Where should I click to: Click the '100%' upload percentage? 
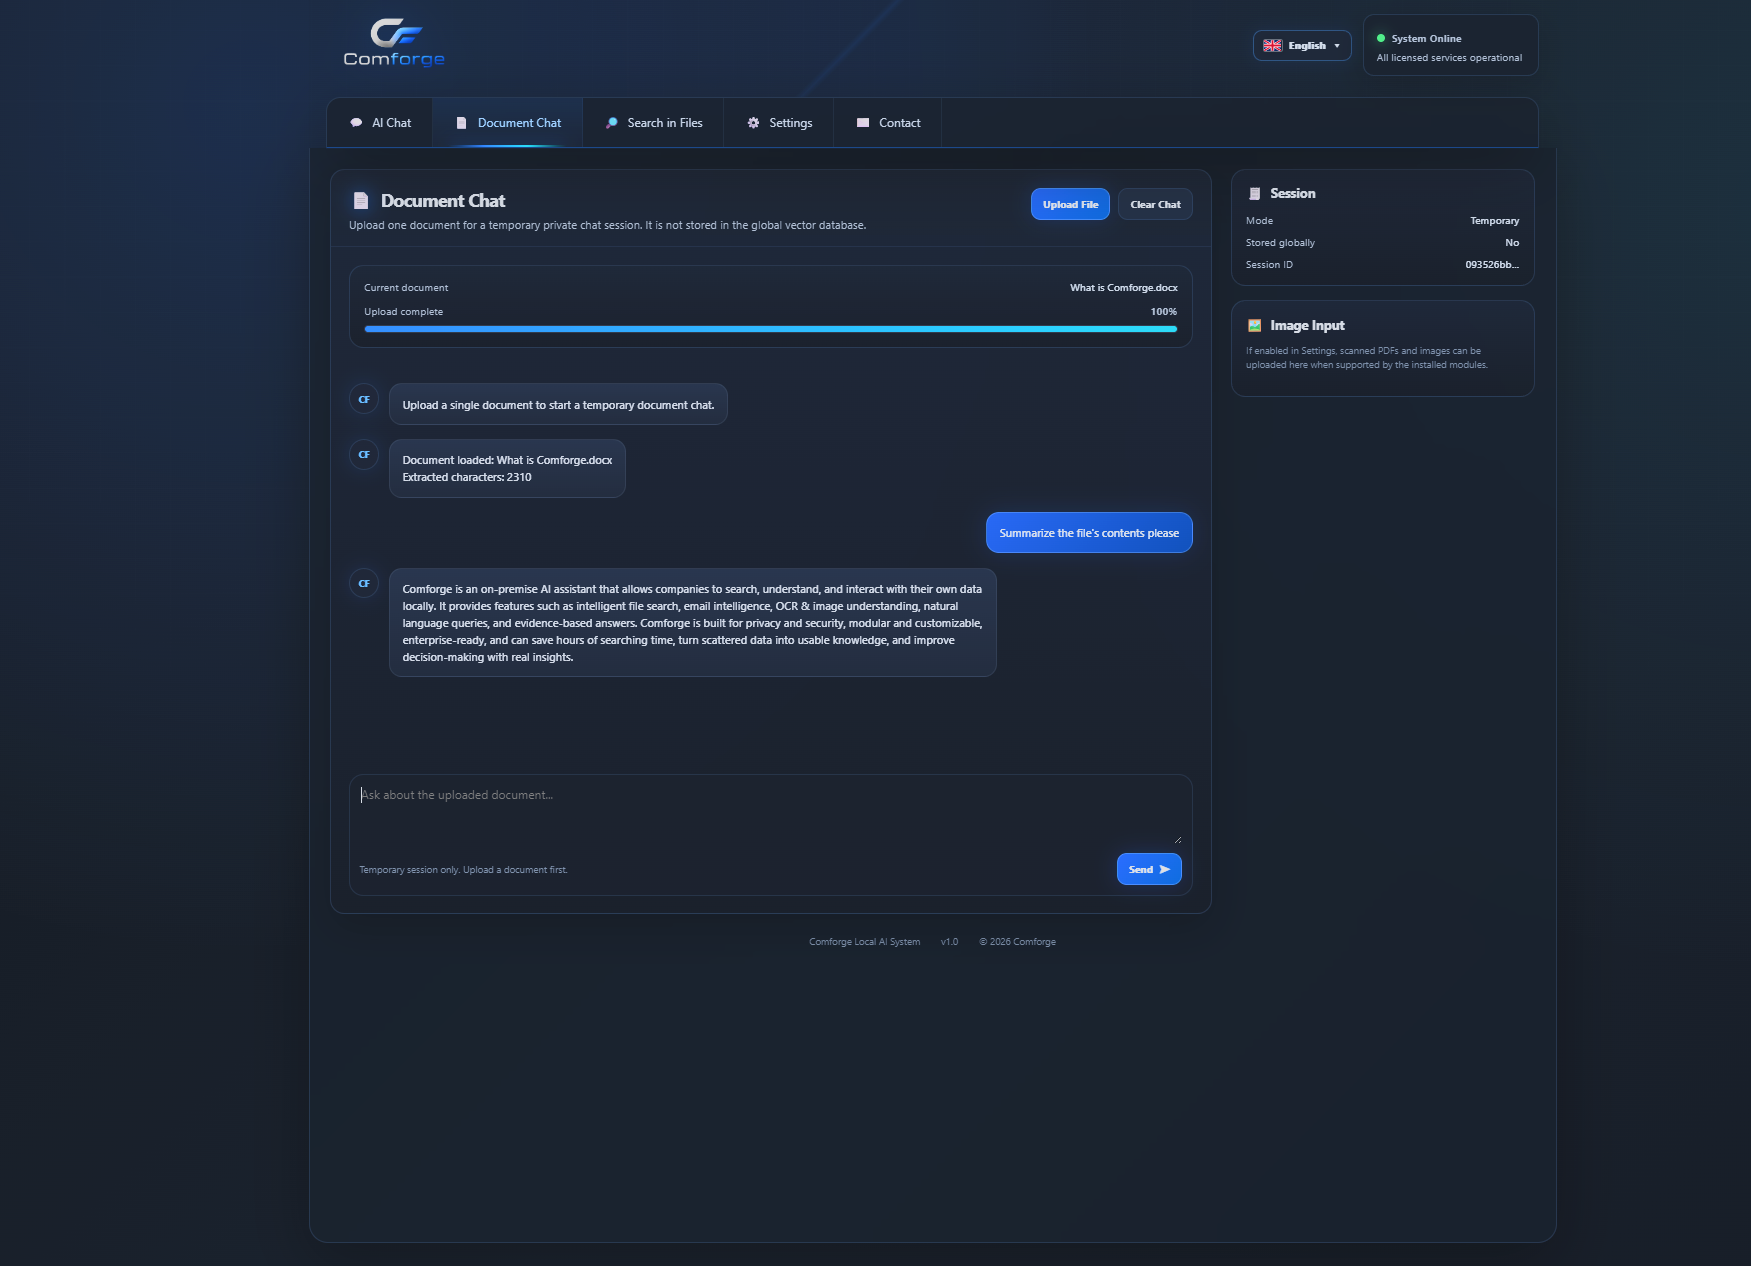point(1164,312)
